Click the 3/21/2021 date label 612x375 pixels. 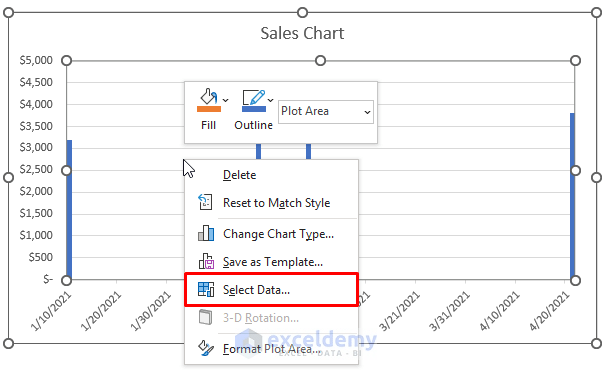[400, 311]
